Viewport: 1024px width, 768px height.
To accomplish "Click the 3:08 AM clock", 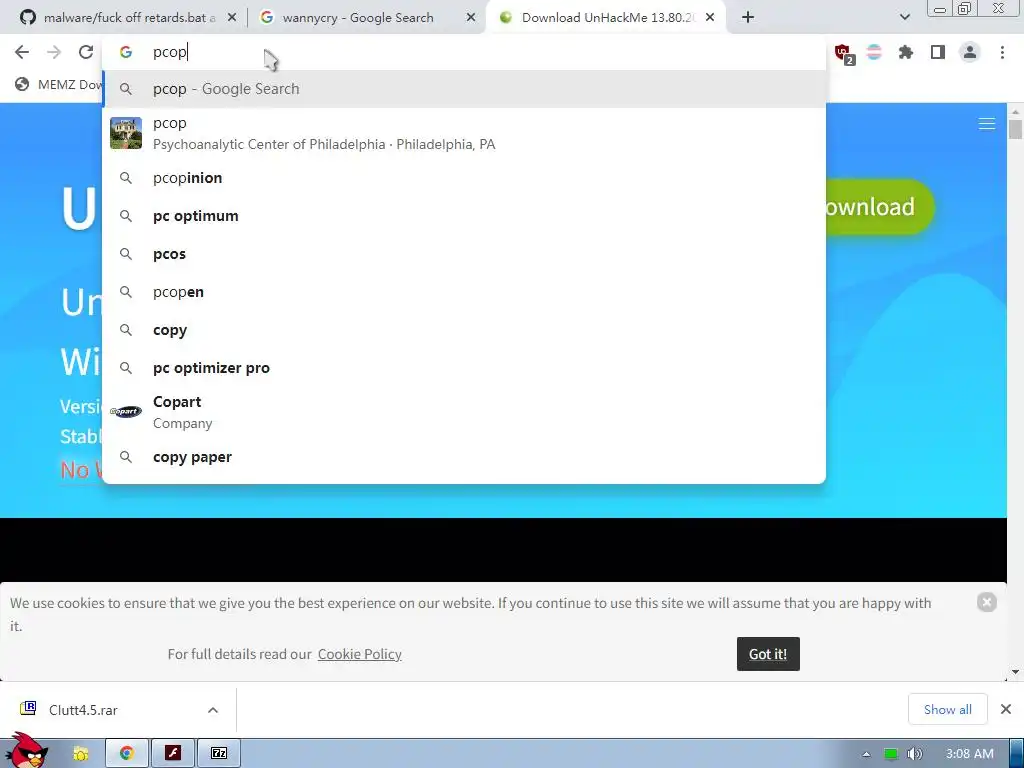I will [970, 754].
